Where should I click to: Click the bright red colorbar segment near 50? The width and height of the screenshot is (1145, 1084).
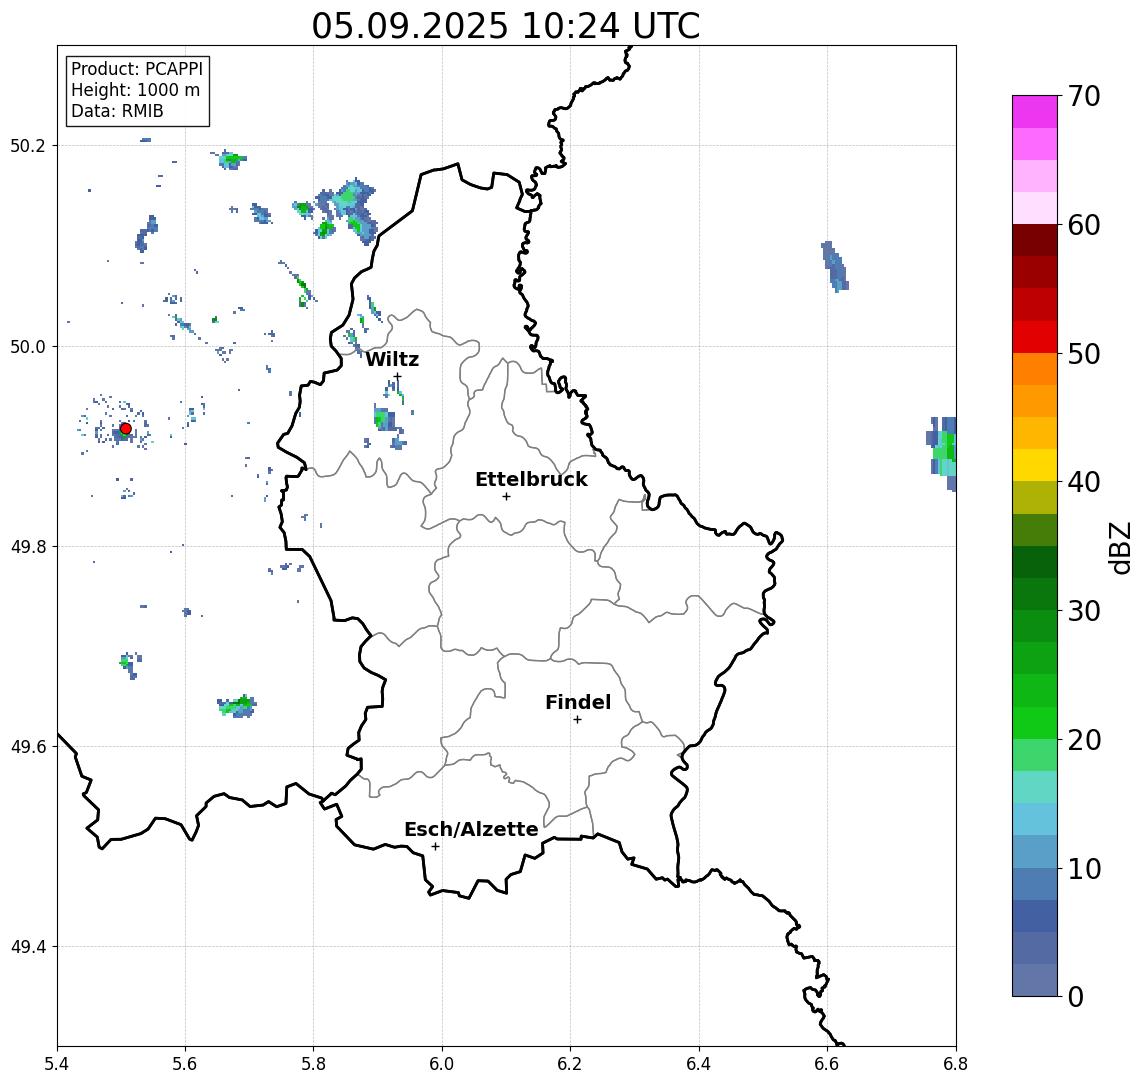coord(1035,337)
